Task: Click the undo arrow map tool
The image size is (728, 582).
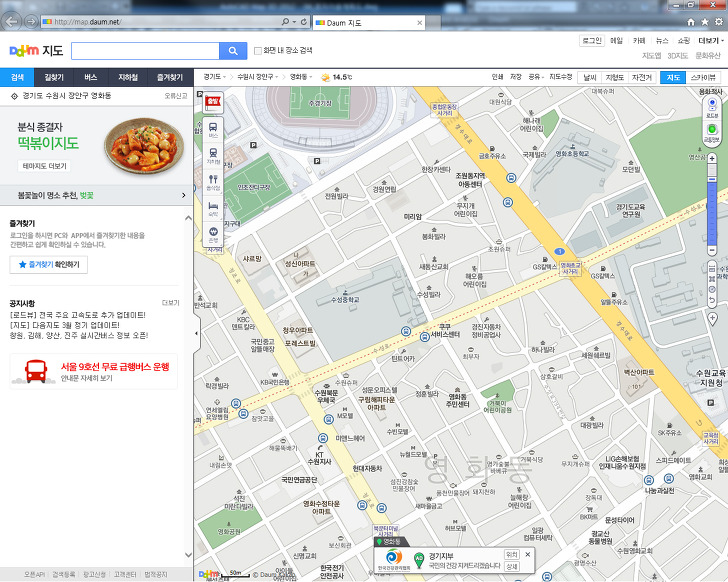Action: pyautogui.click(x=712, y=300)
